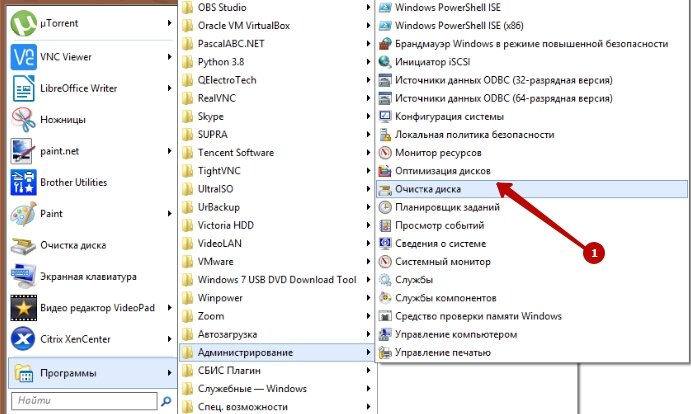Click the Конфигурация системы icon
Viewport: 691px width, 414px height.
point(385,116)
